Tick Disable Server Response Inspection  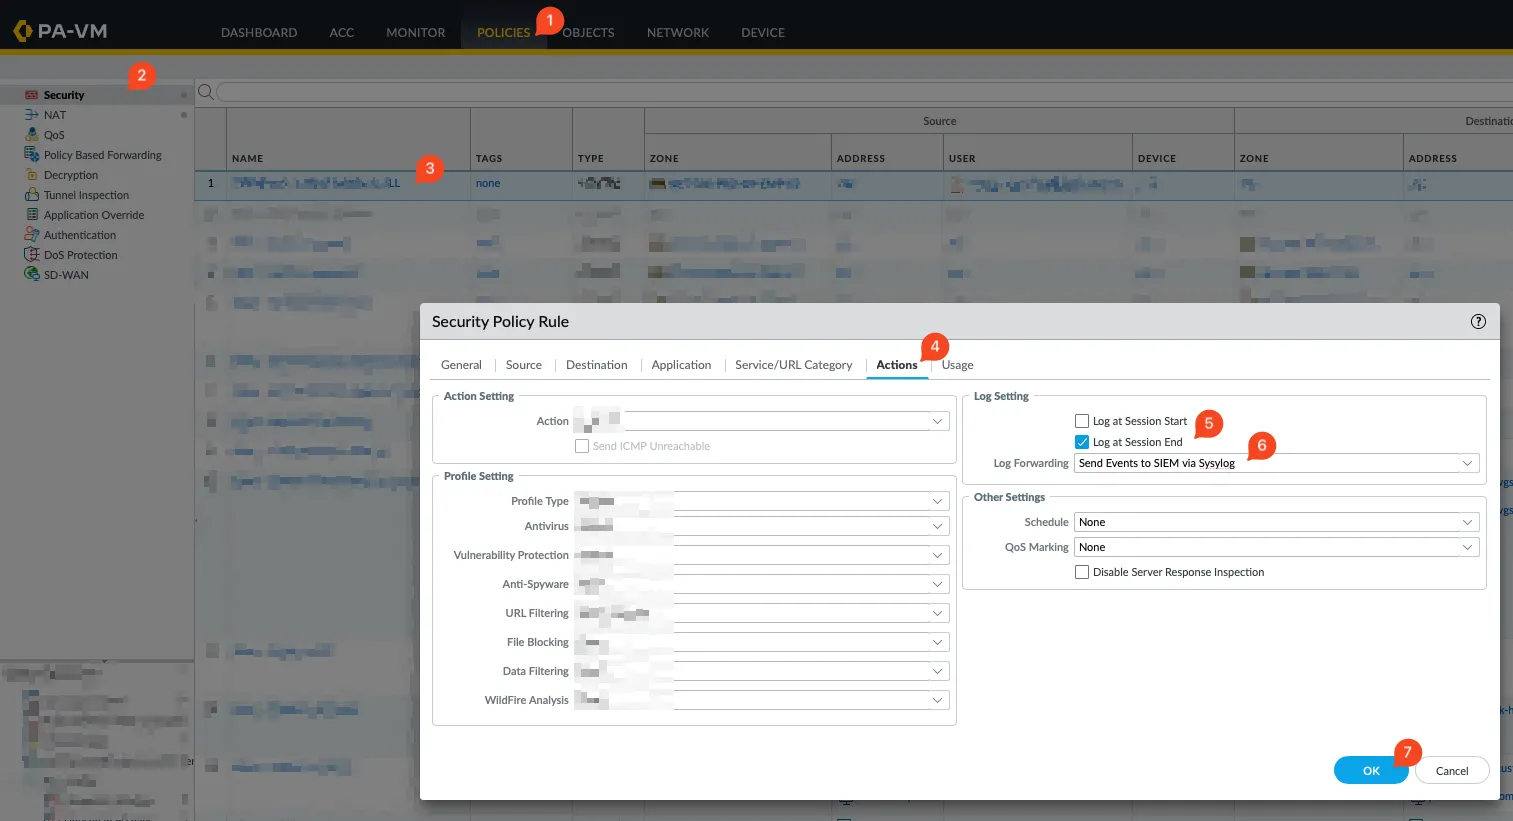coord(1082,572)
